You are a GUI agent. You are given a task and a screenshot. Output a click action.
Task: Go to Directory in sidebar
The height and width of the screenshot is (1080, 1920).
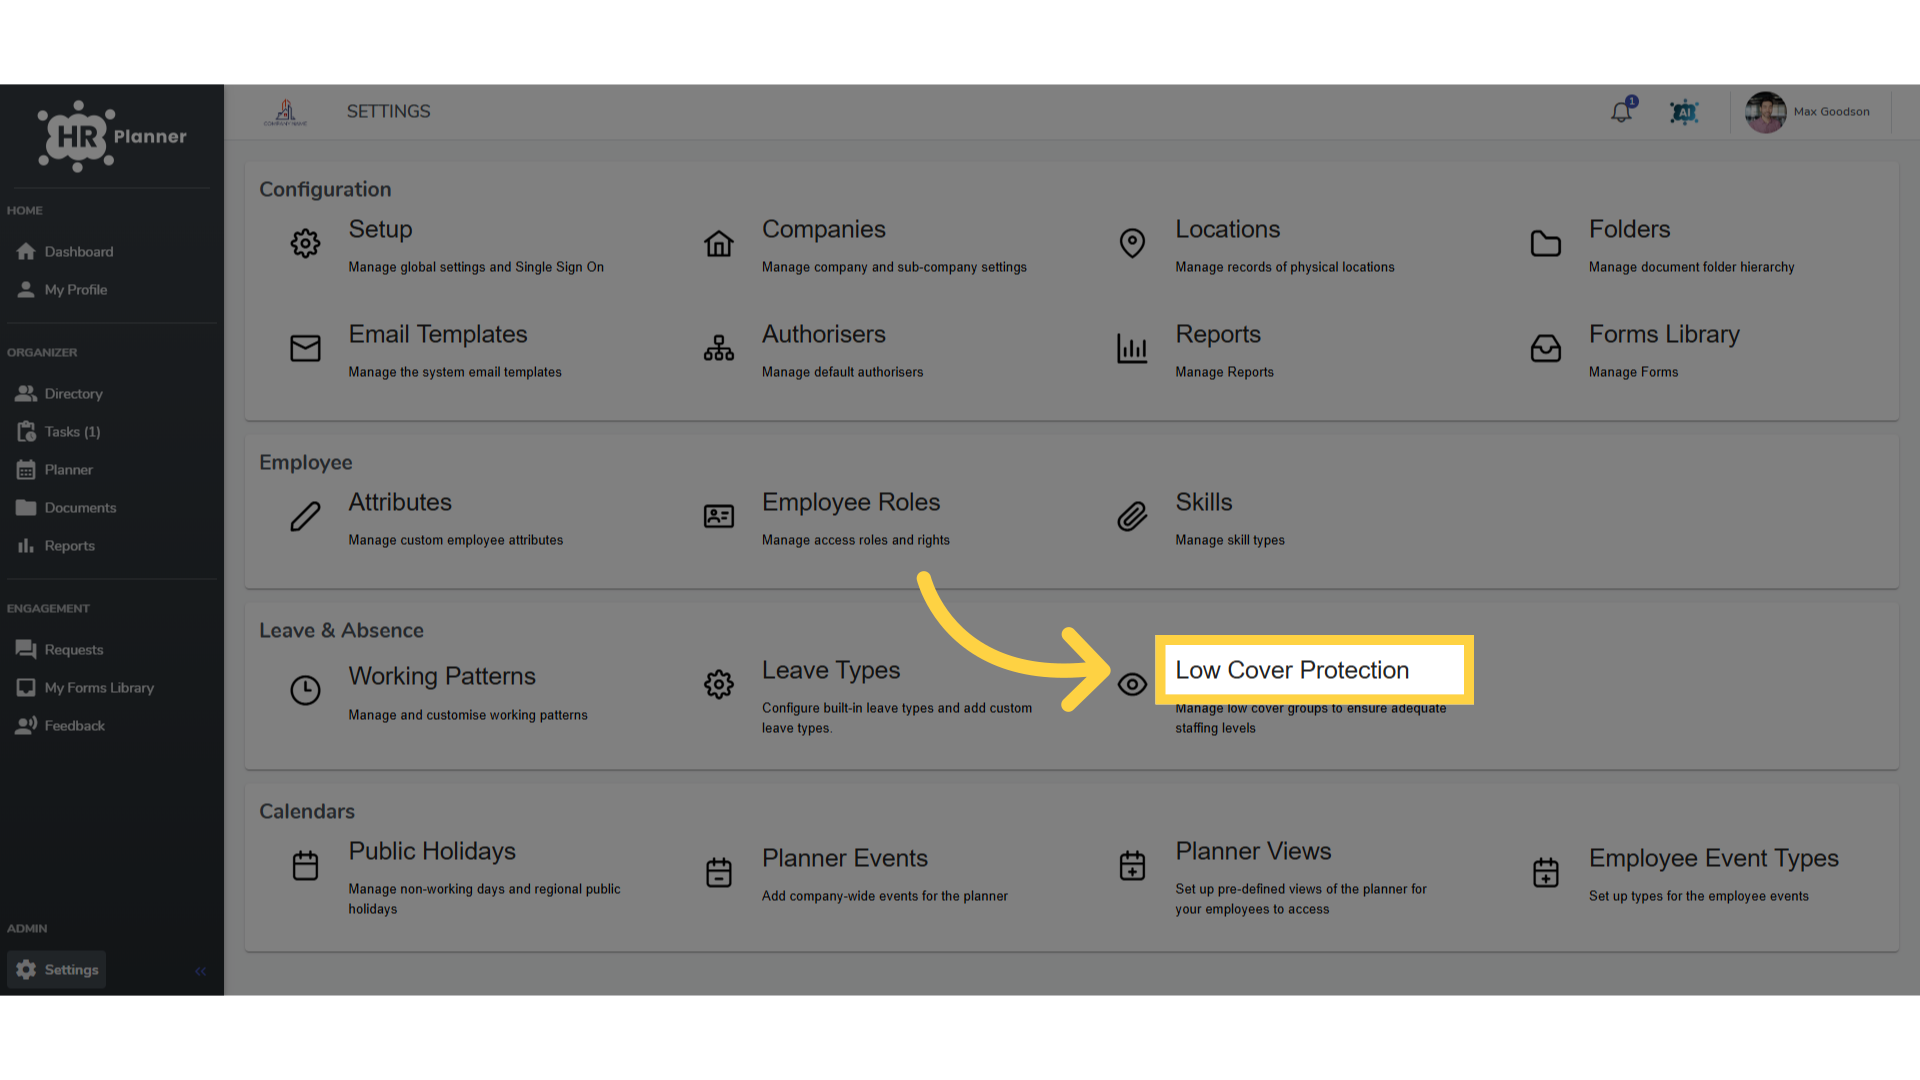tap(60, 394)
